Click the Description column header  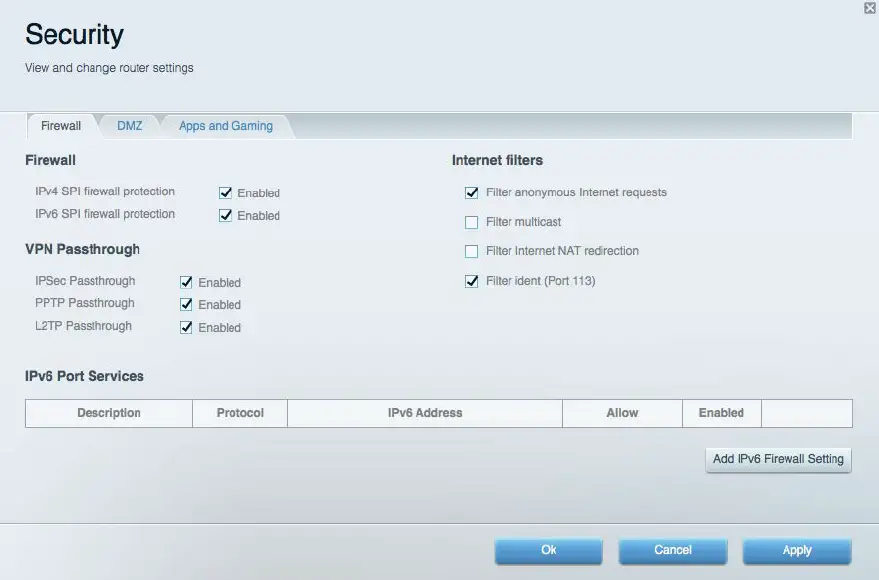(x=109, y=413)
